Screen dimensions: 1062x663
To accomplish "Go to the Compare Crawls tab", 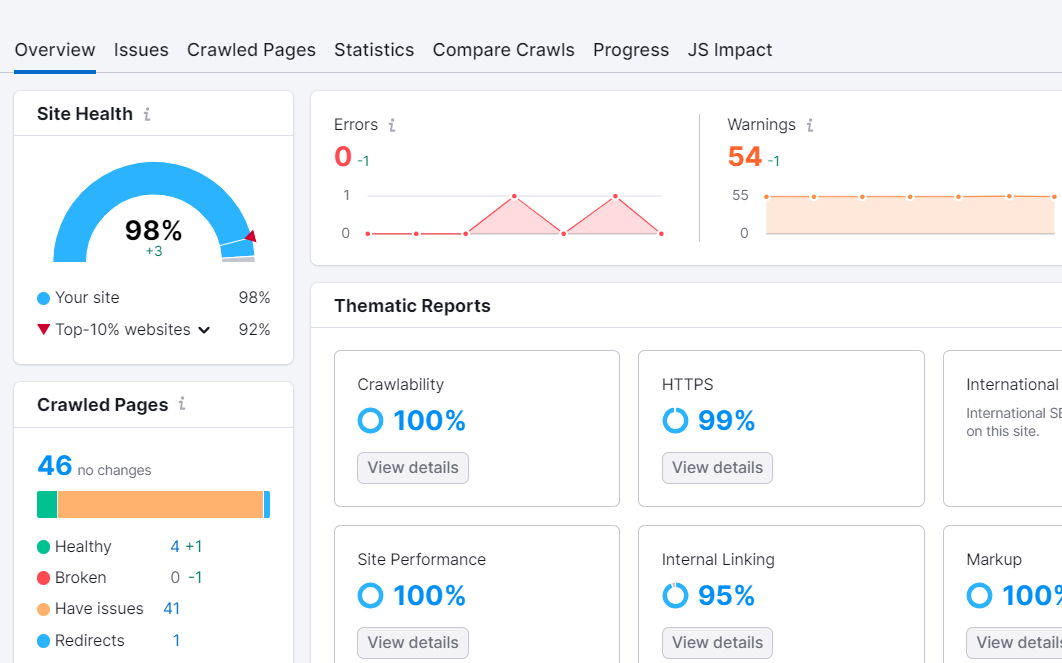I will pyautogui.click(x=503, y=50).
